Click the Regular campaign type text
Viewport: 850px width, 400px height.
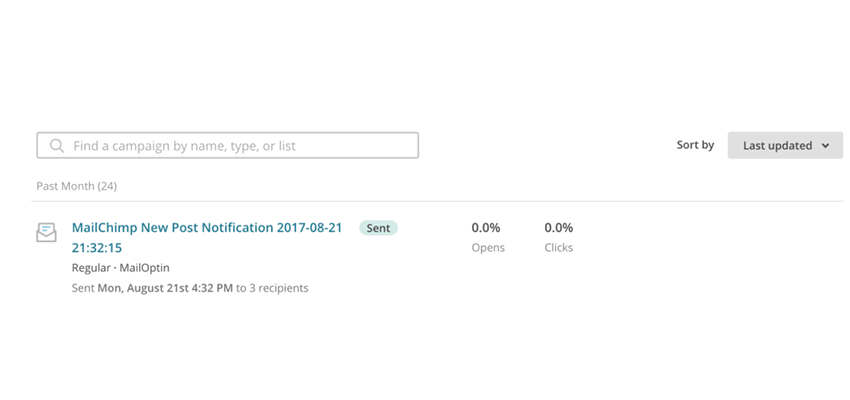click(91, 268)
